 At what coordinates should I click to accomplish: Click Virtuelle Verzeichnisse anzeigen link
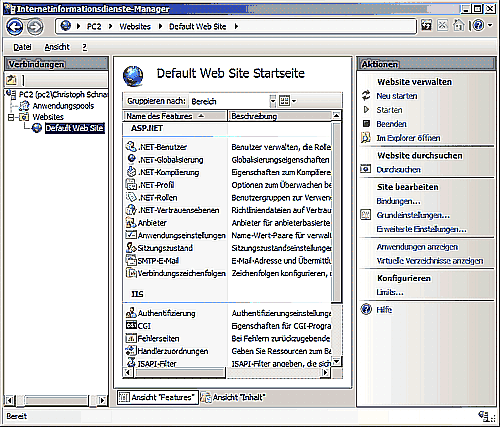pyautogui.click(x=430, y=261)
